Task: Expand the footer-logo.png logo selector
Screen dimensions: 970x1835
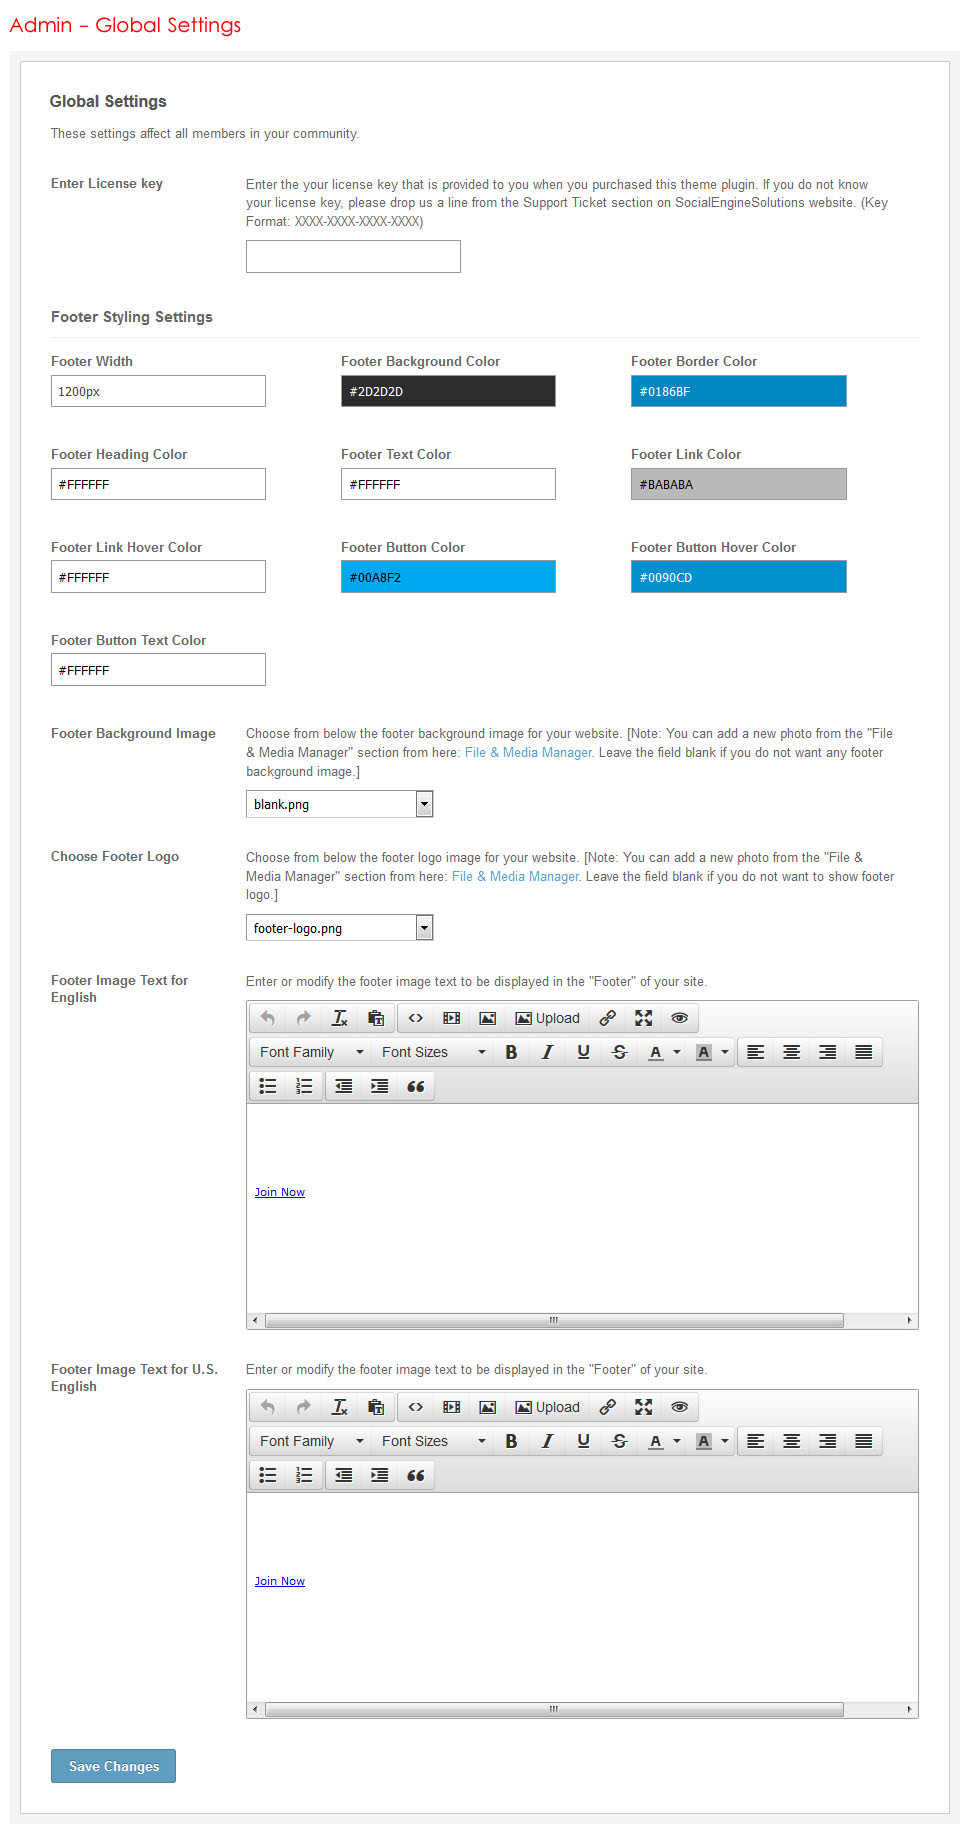Action: [x=339, y=928]
